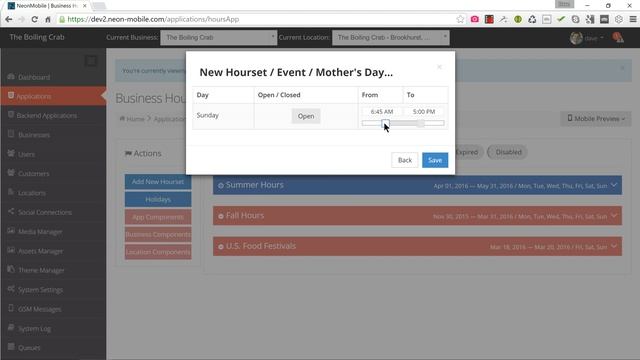Click the Back button in the dialog
Screen dimensions: 640x360
pyautogui.click(x=404, y=160)
